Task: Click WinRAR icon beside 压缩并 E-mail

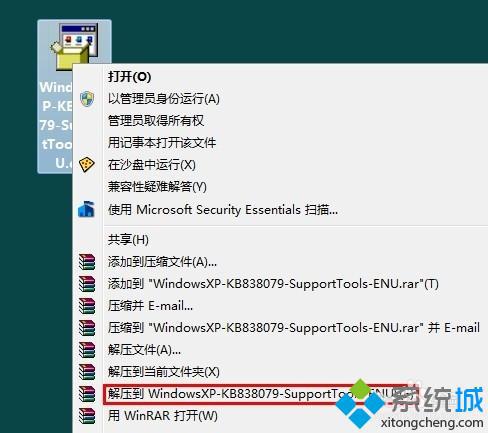Action: (87, 306)
